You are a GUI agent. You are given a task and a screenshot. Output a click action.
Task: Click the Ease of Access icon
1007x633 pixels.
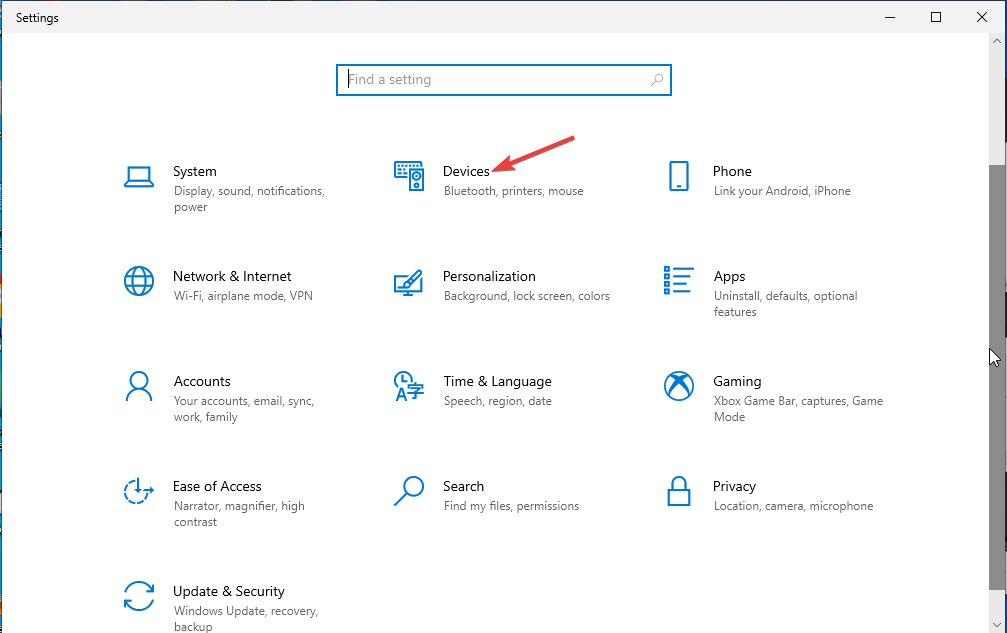pyautogui.click(x=139, y=490)
